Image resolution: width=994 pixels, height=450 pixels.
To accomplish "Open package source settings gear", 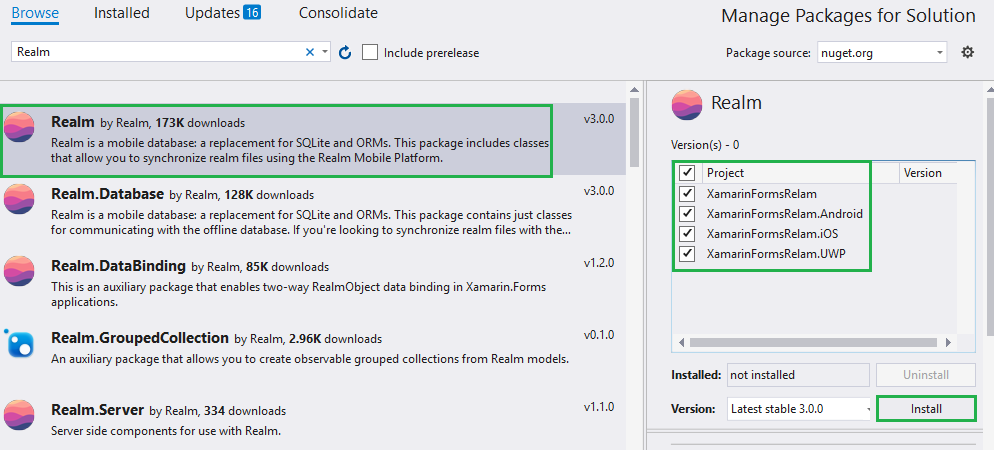I will [967, 52].
